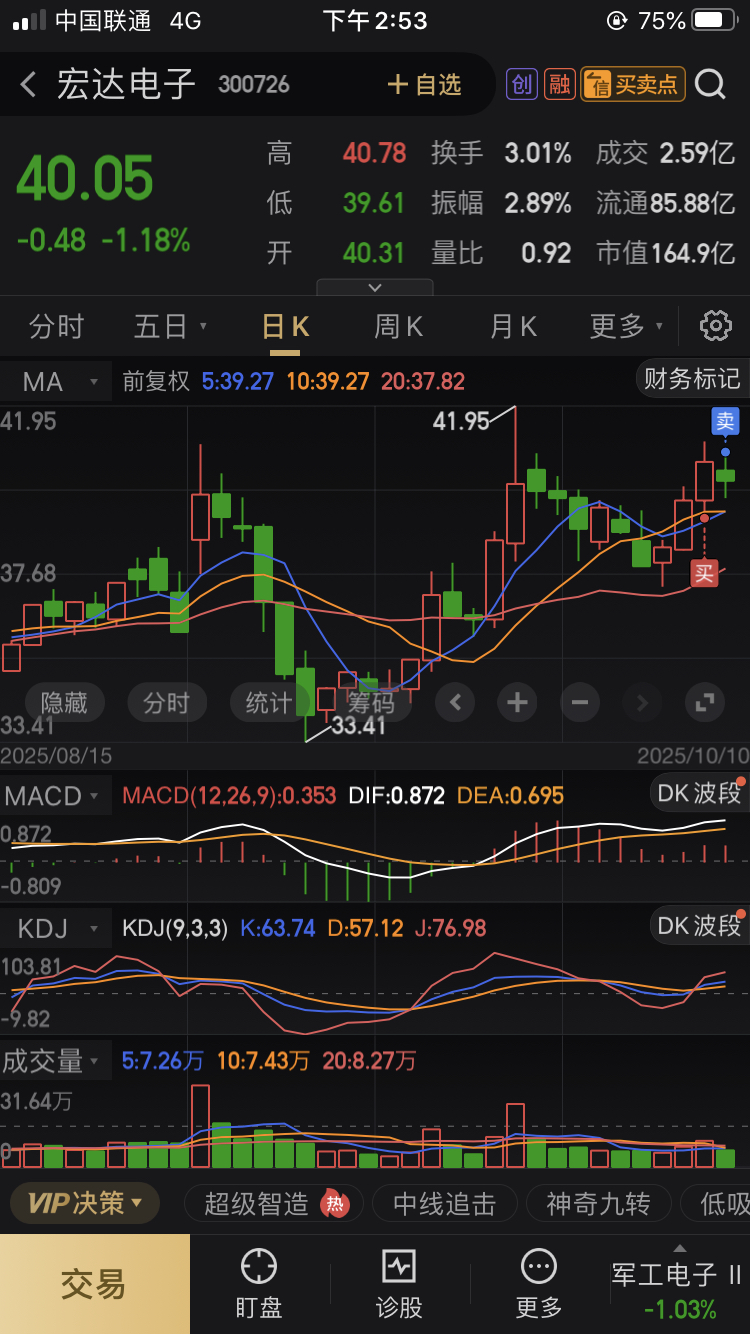Viewport: 750px width, 1334px height.
Task: Hide the chart toolbar with 隐藏
Action: (64, 703)
